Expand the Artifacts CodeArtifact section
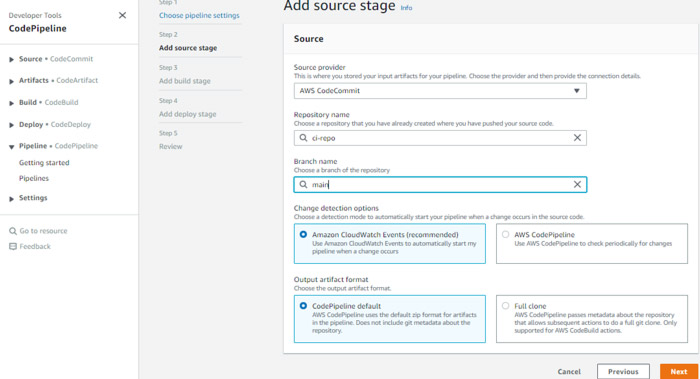700x379 pixels. coord(12,81)
